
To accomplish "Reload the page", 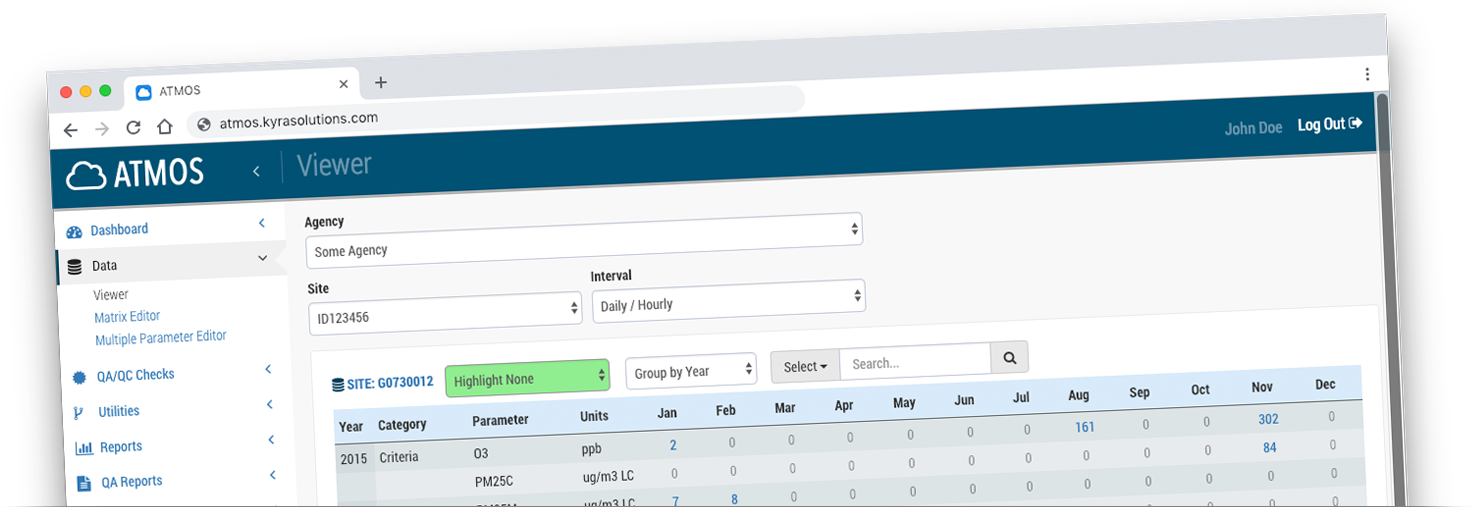I will click(x=133, y=128).
